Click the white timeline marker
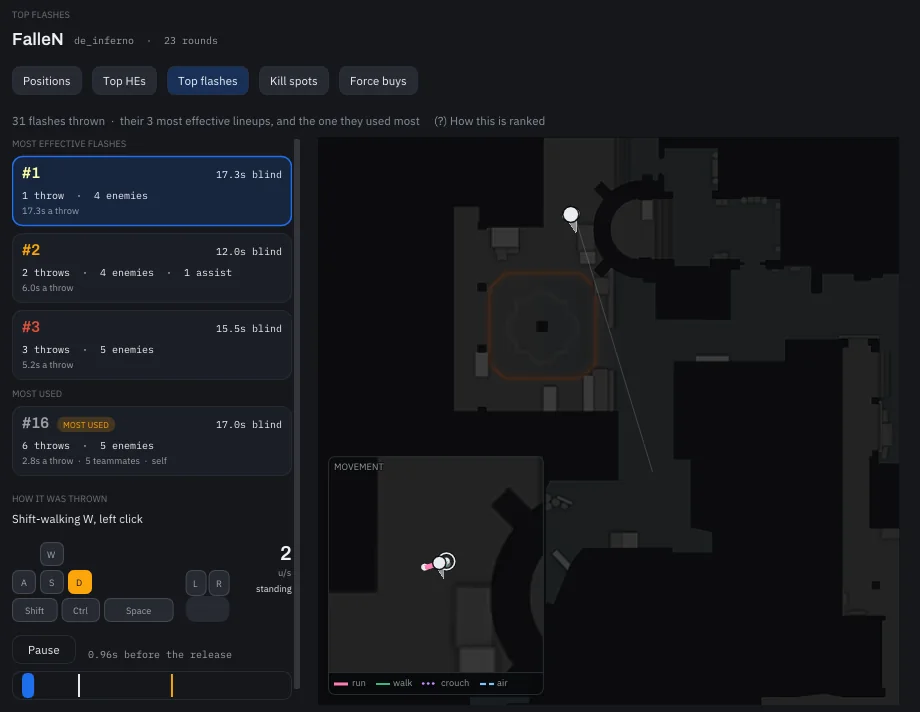This screenshot has width=920, height=712. pos(79,686)
